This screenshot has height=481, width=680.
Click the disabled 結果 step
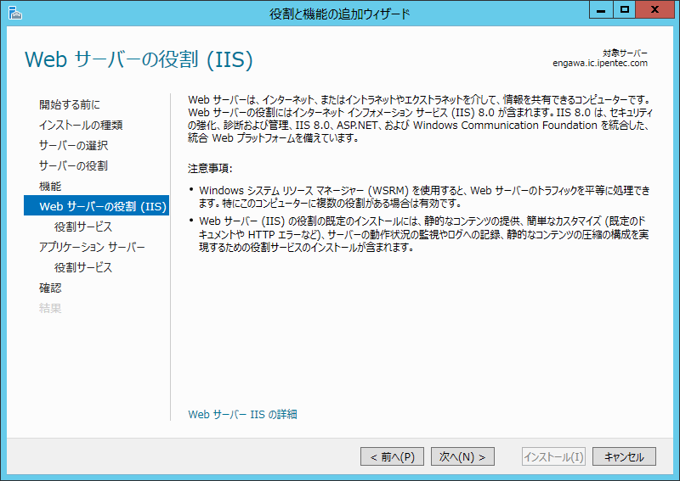(x=50, y=308)
